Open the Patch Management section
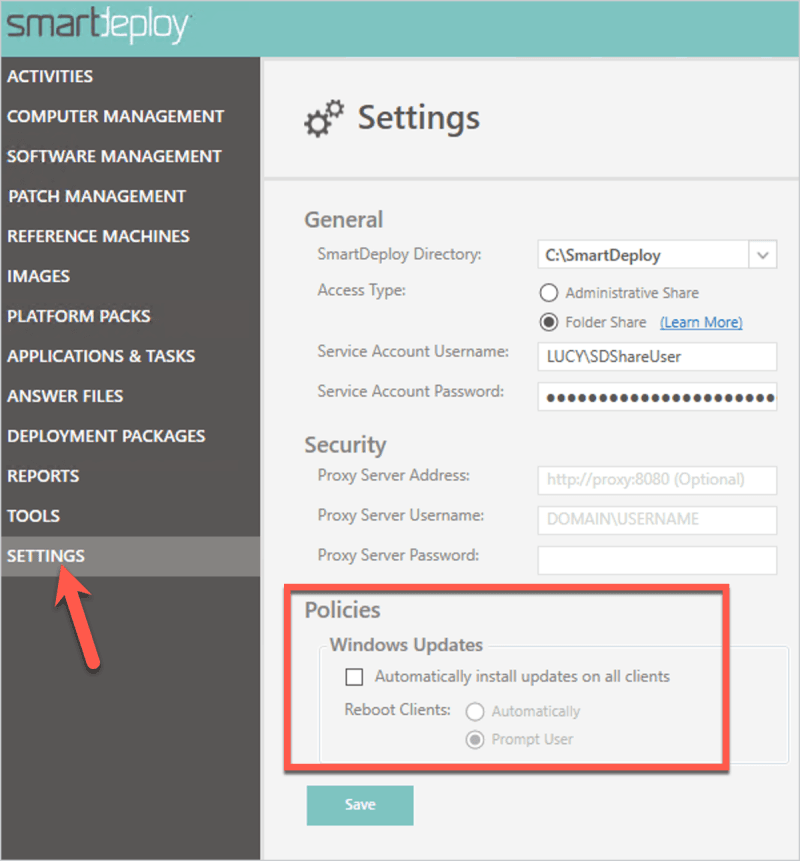Screen dimensions: 800x861 (x=96, y=196)
